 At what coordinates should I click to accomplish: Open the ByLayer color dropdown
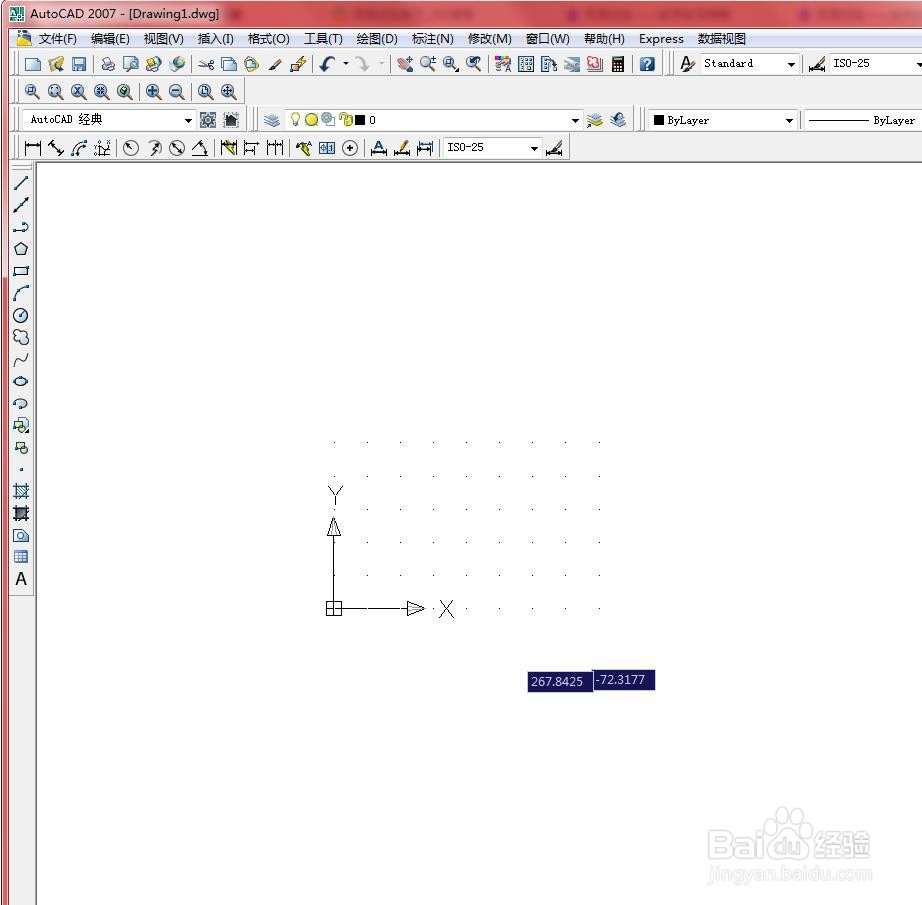point(789,121)
